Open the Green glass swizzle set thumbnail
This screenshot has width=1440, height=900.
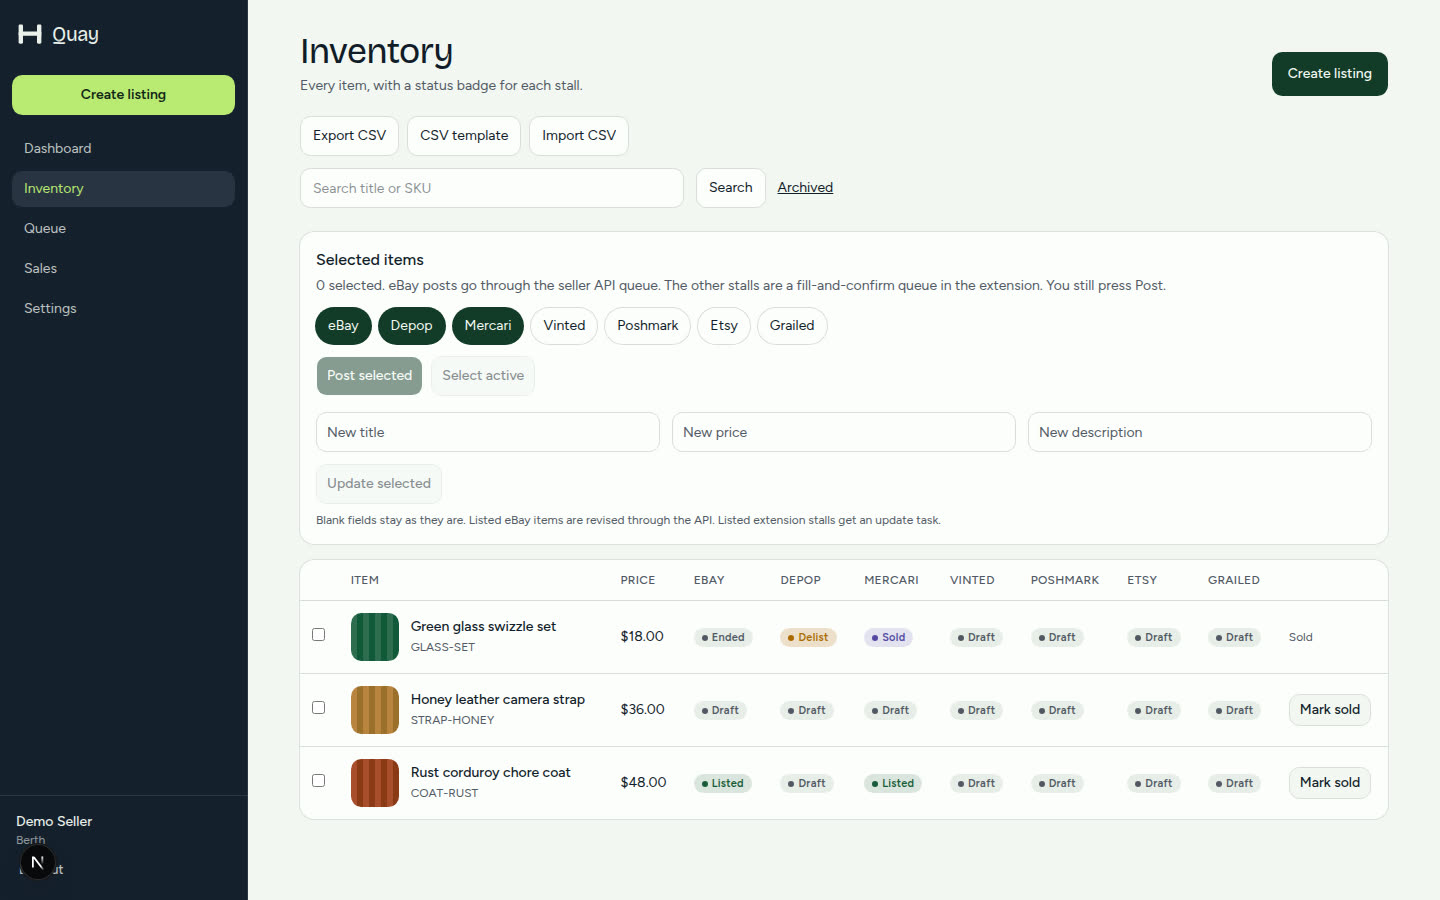pos(375,637)
